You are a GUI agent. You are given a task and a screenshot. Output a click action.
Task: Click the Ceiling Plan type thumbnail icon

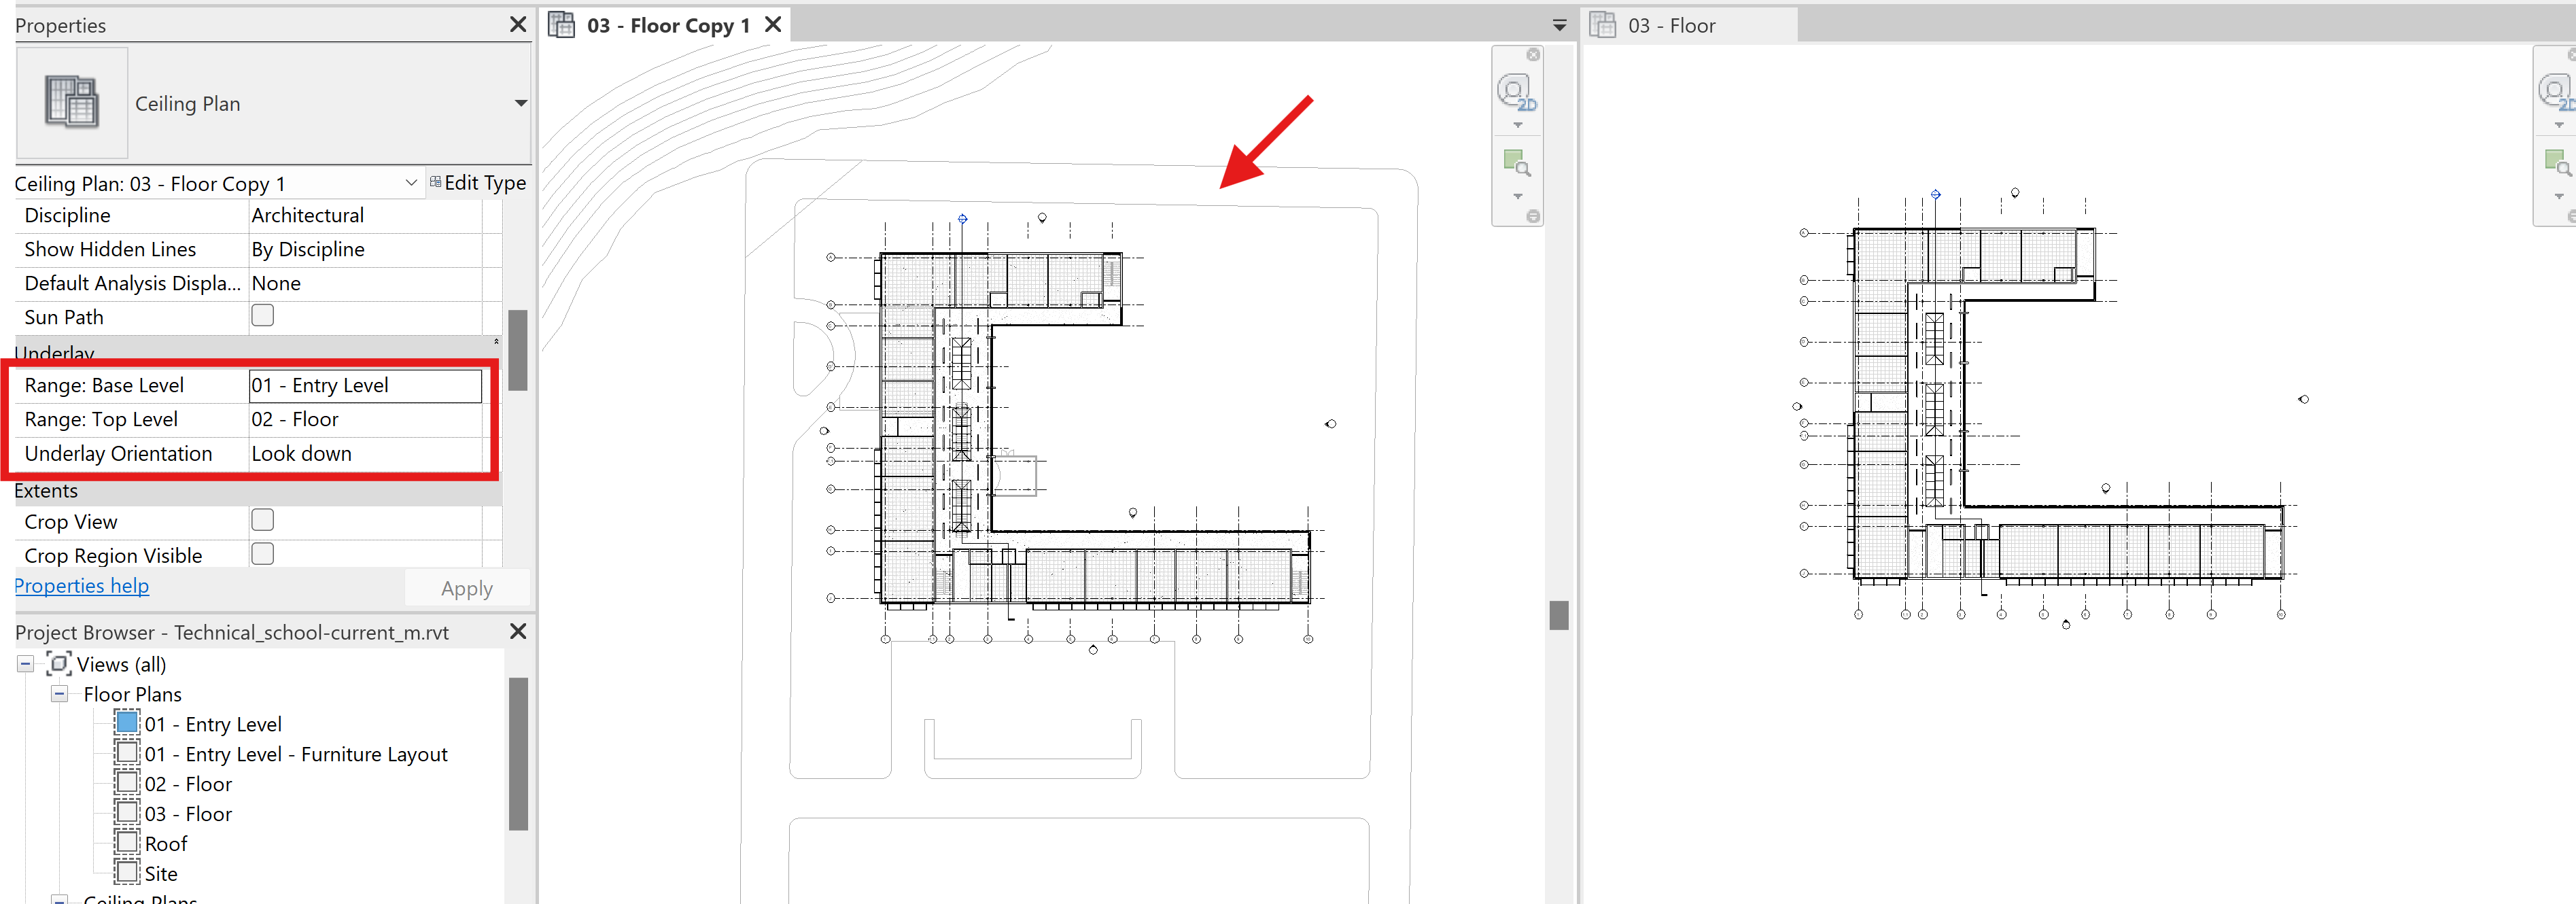72,102
